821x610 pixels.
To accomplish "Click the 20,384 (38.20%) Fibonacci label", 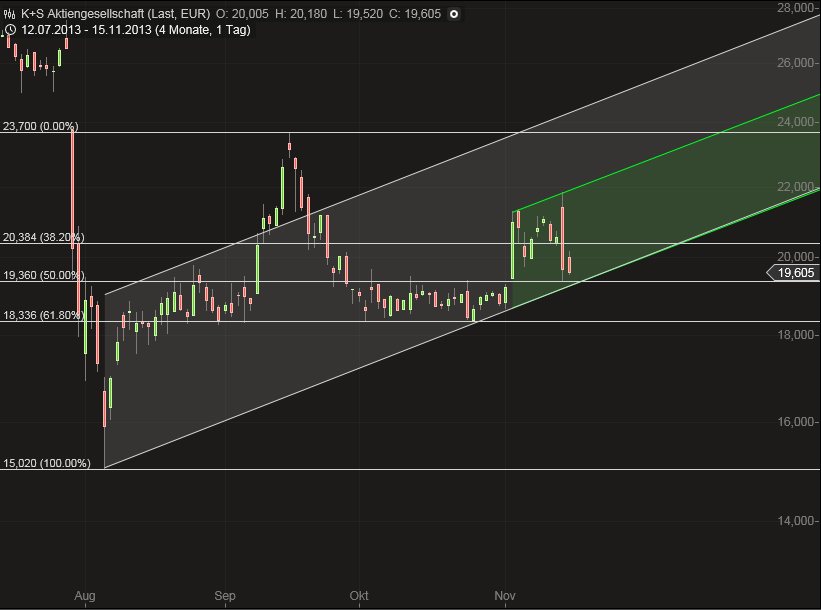I will click(x=43, y=237).
